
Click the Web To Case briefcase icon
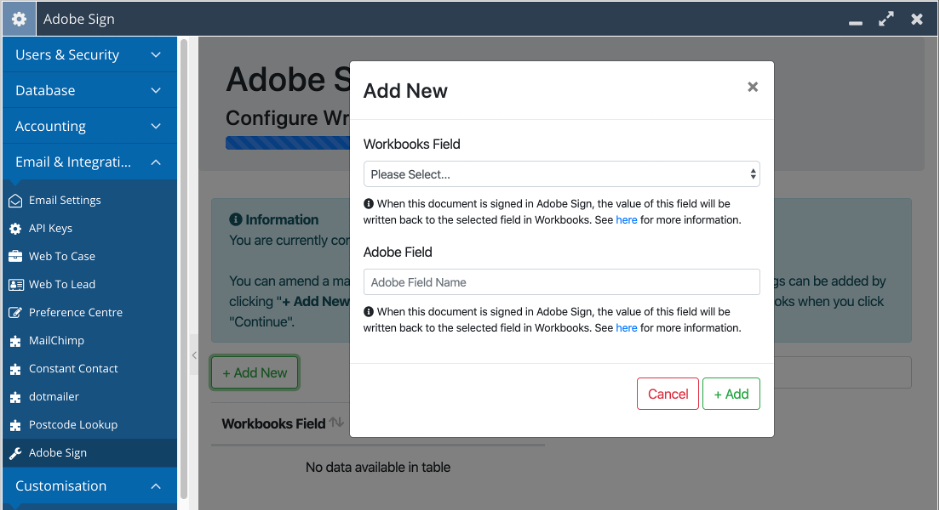(x=16, y=256)
